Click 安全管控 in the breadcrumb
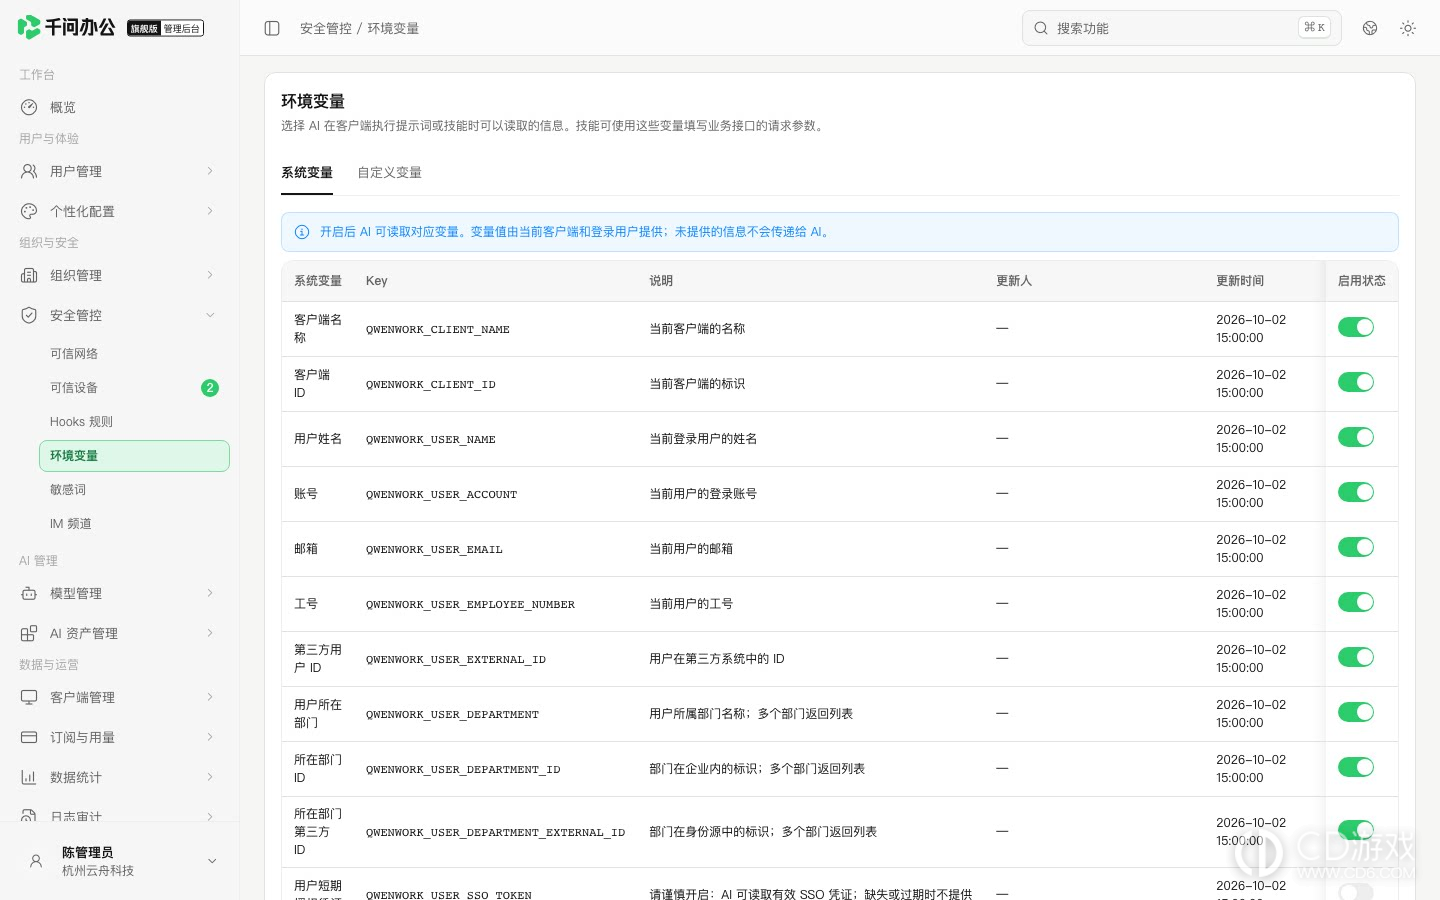The height and width of the screenshot is (900, 1440). (x=326, y=28)
